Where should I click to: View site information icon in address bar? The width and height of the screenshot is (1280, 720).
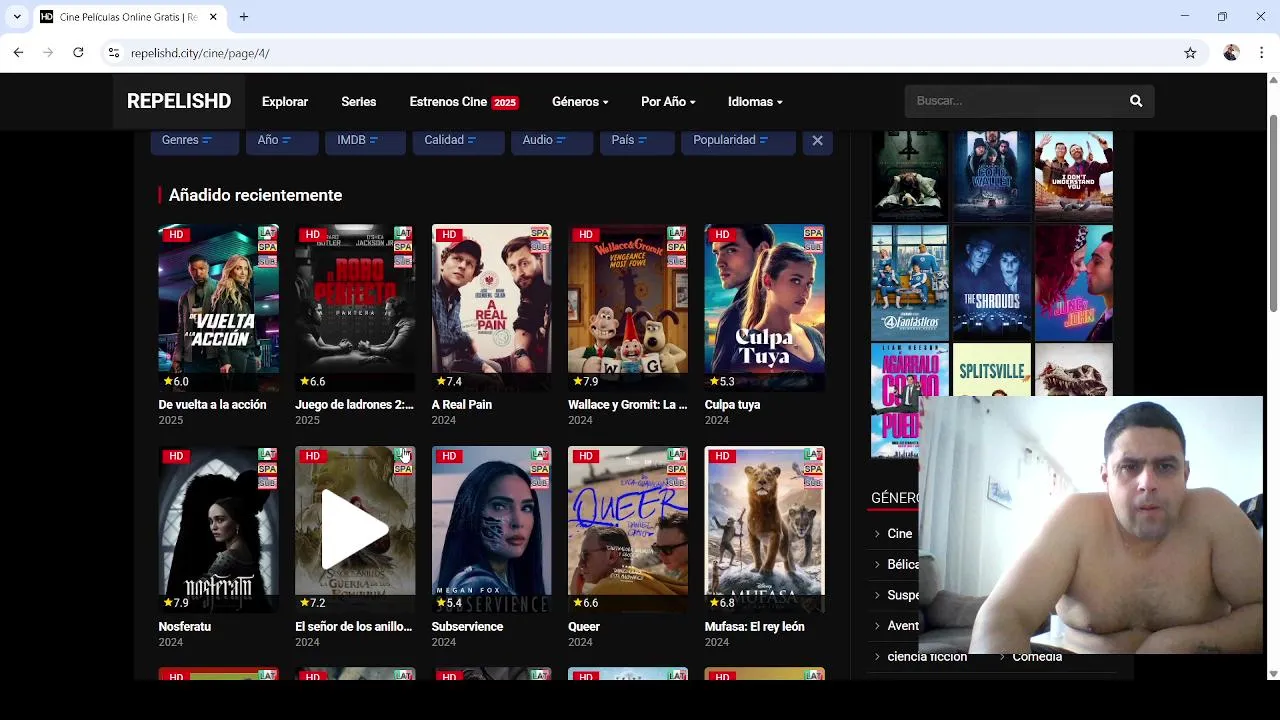point(114,53)
